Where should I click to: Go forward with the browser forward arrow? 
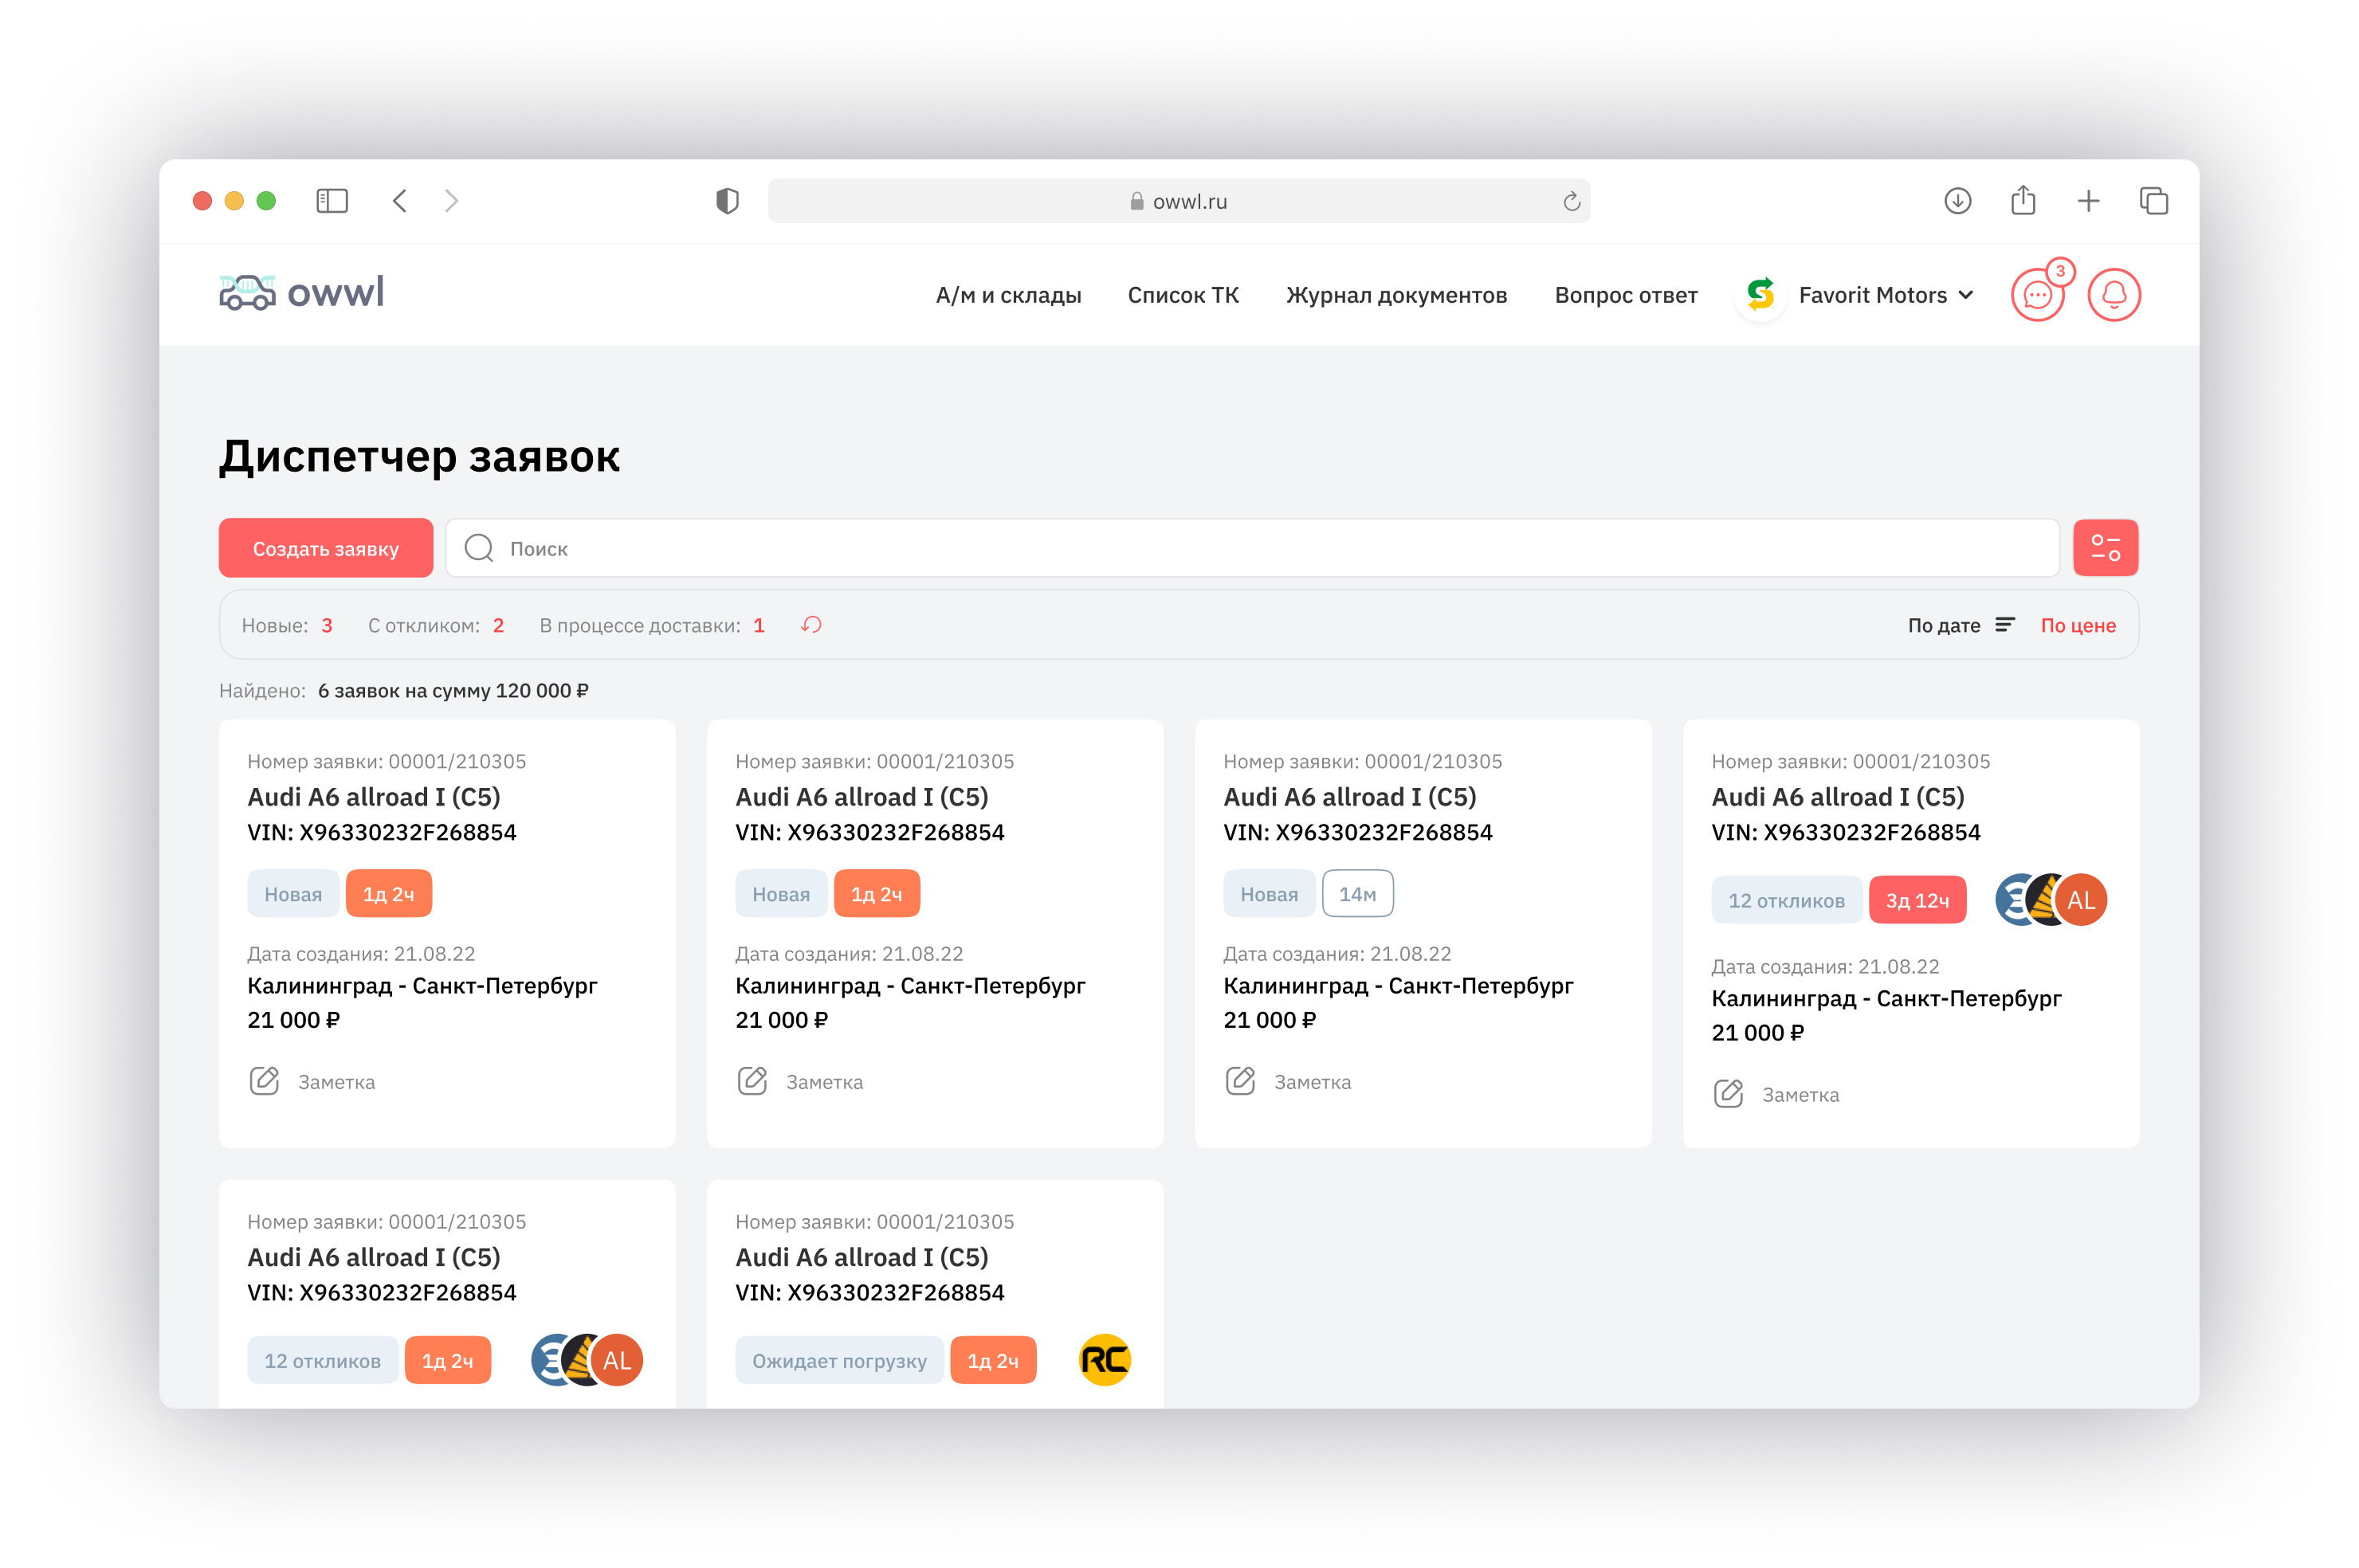(x=452, y=201)
